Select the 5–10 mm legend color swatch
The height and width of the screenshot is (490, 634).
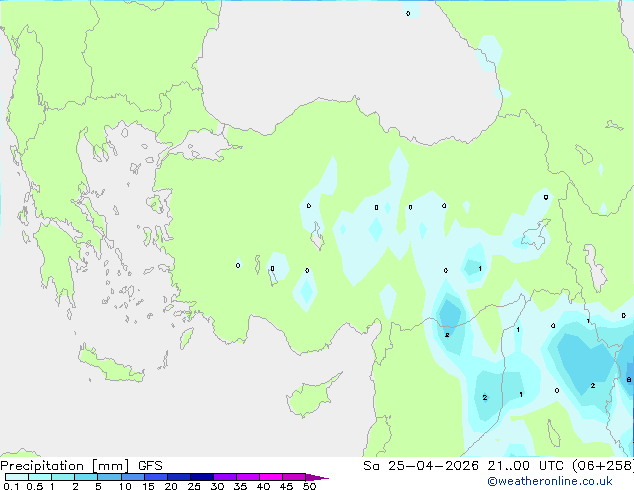(x=109, y=477)
